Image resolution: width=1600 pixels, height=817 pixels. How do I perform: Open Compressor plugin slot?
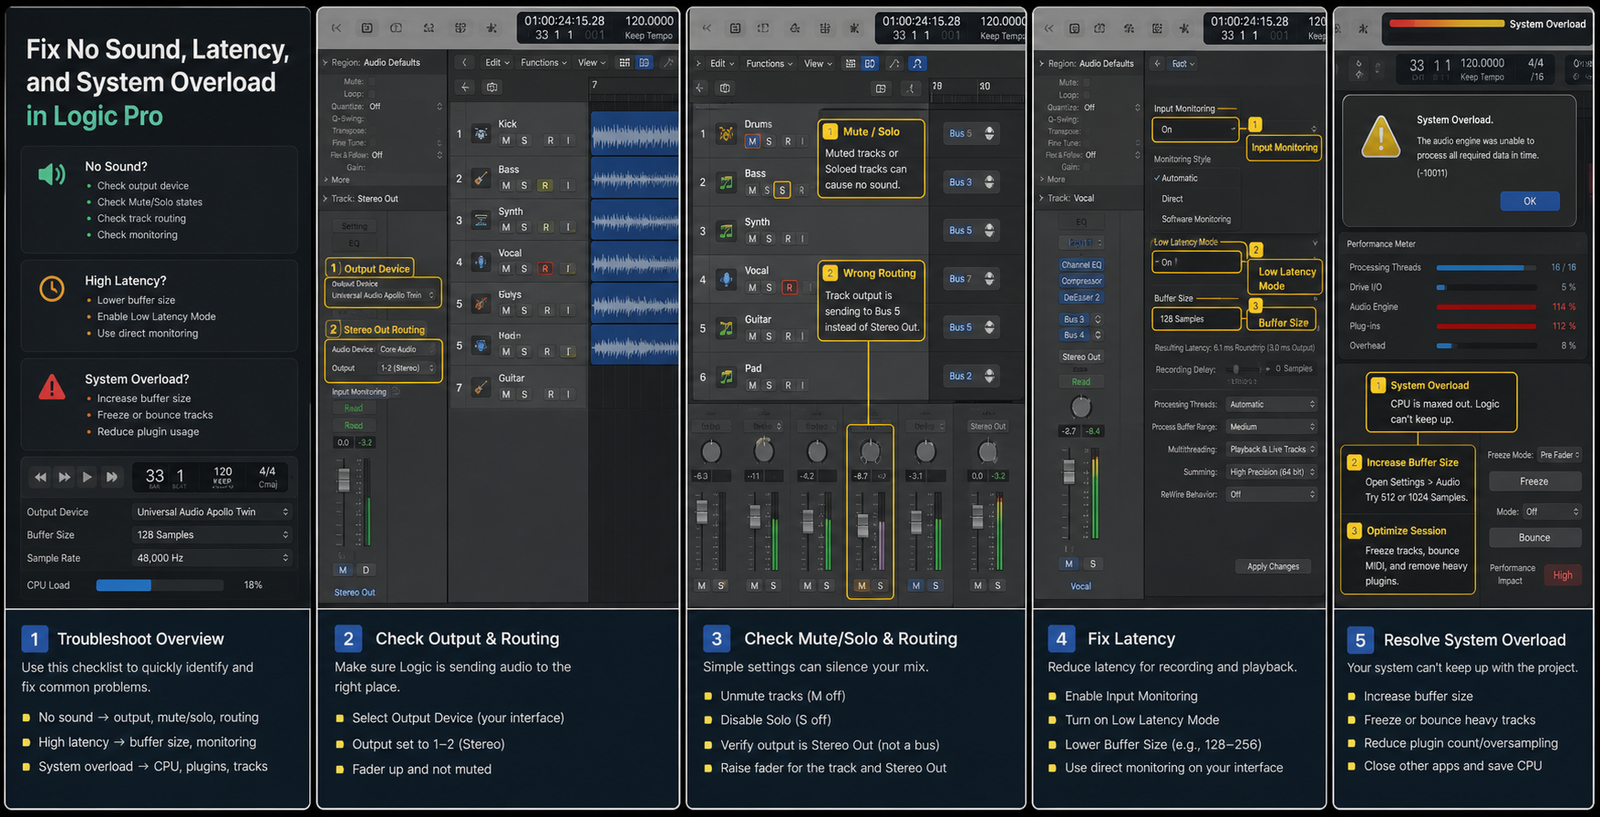pyautogui.click(x=1081, y=281)
